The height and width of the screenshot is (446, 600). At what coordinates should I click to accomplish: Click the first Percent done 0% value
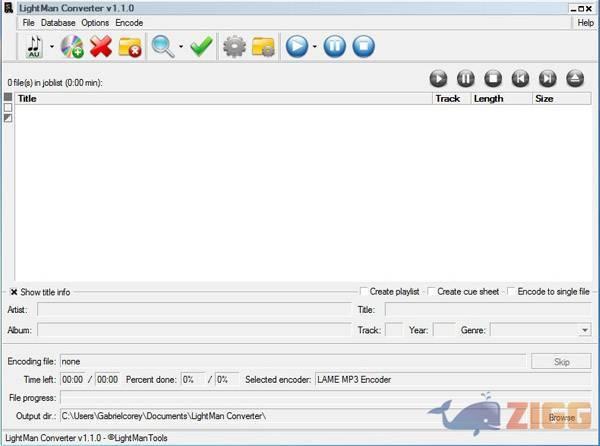[x=193, y=379]
